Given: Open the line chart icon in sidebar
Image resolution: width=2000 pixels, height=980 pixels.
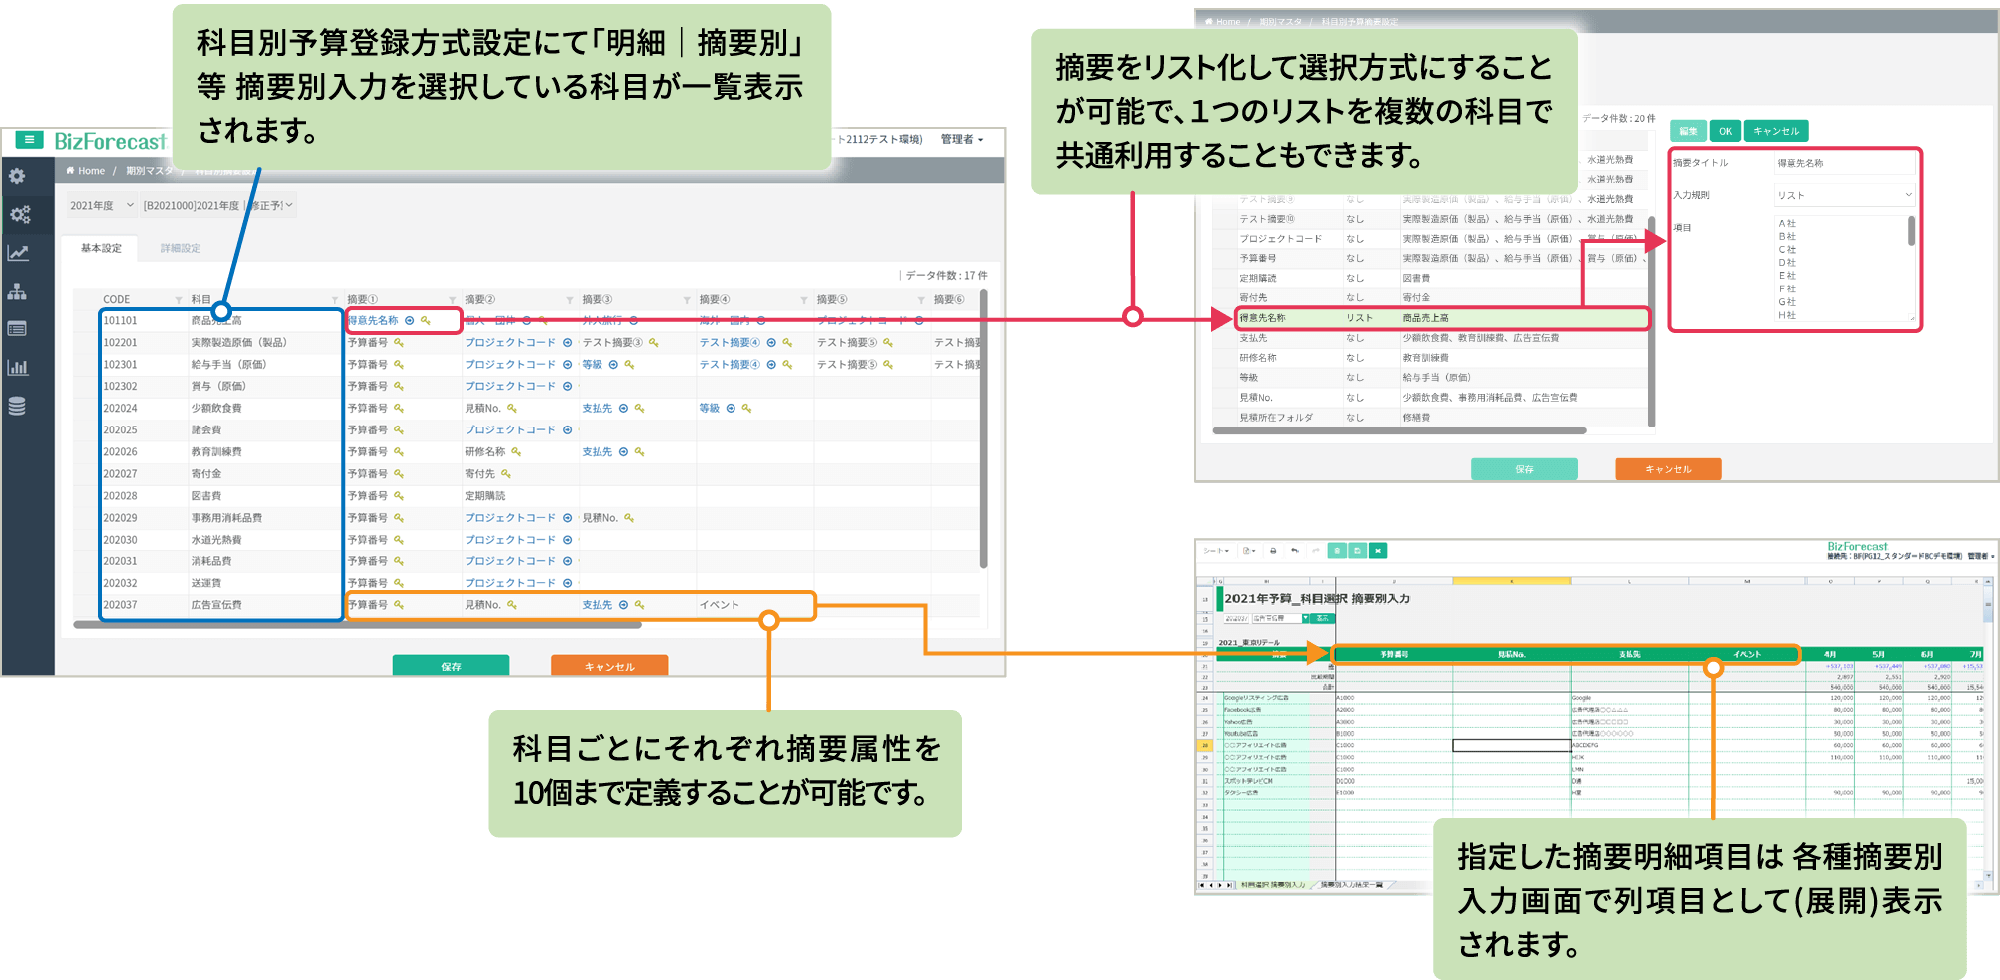Looking at the screenshot, I should point(17,253).
